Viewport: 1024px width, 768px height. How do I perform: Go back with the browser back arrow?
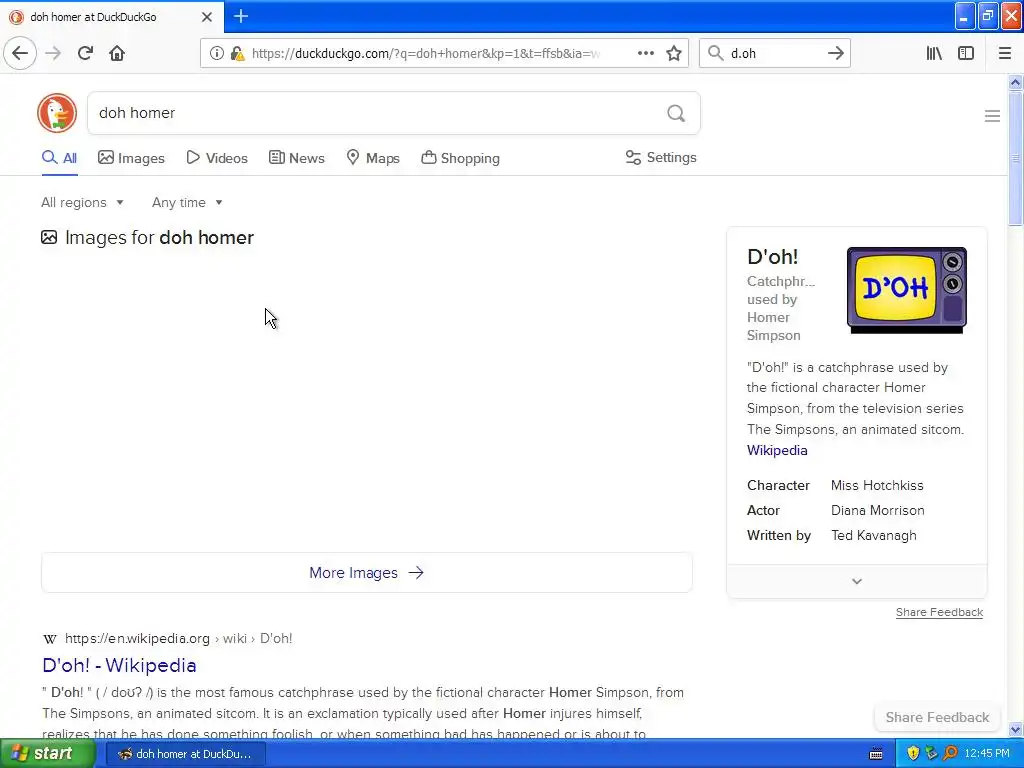click(x=20, y=53)
